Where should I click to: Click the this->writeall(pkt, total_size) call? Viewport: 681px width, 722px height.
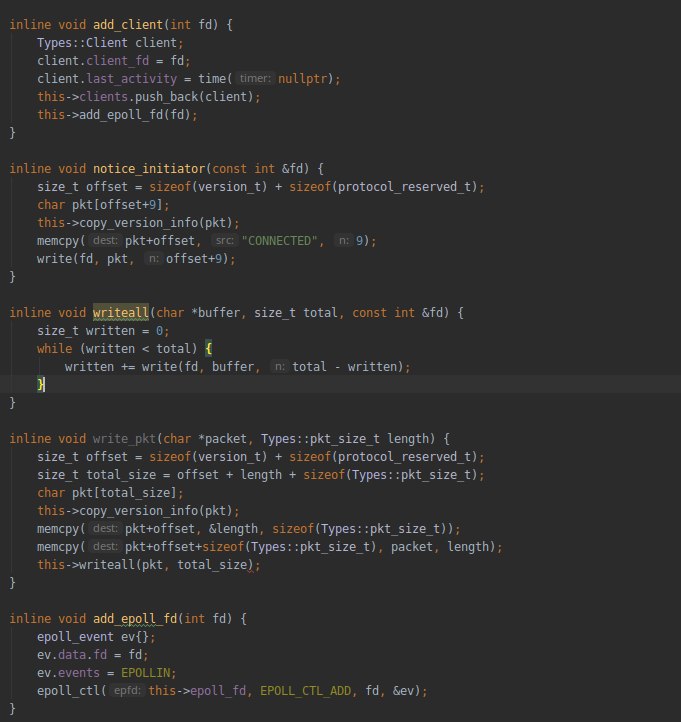click(149, 565)
